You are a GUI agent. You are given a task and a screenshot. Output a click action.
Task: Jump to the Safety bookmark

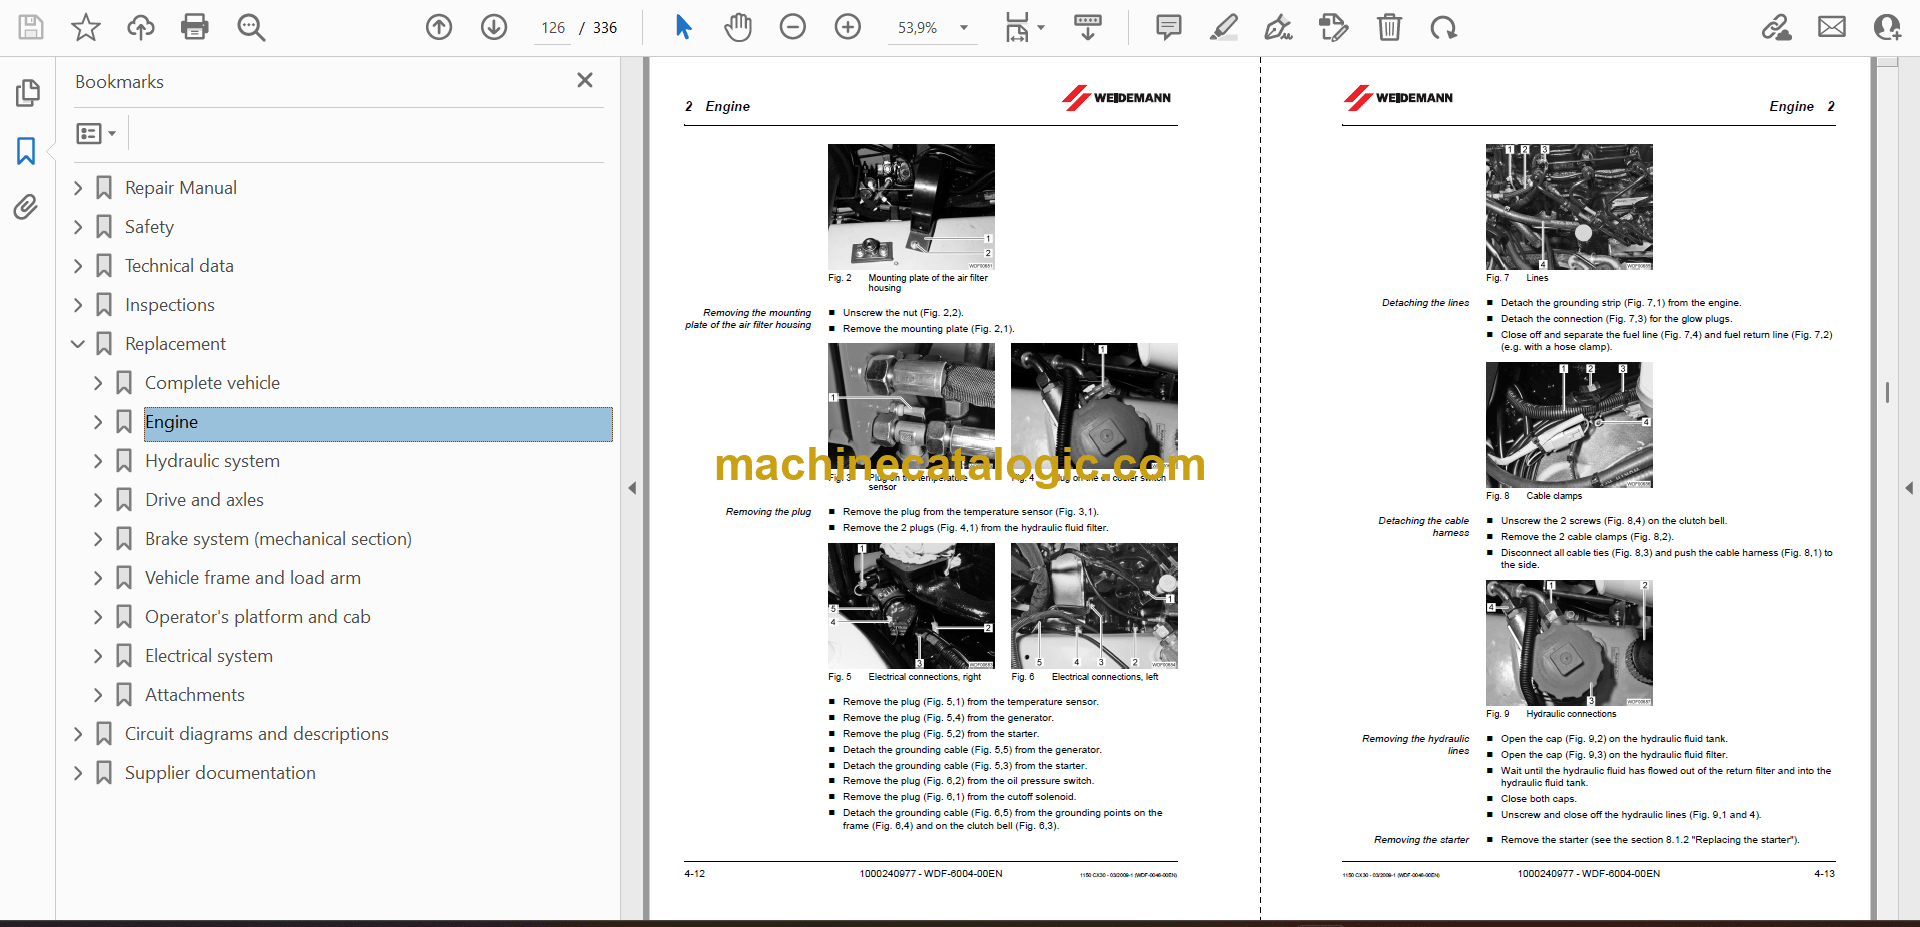(x=149, y=227)
